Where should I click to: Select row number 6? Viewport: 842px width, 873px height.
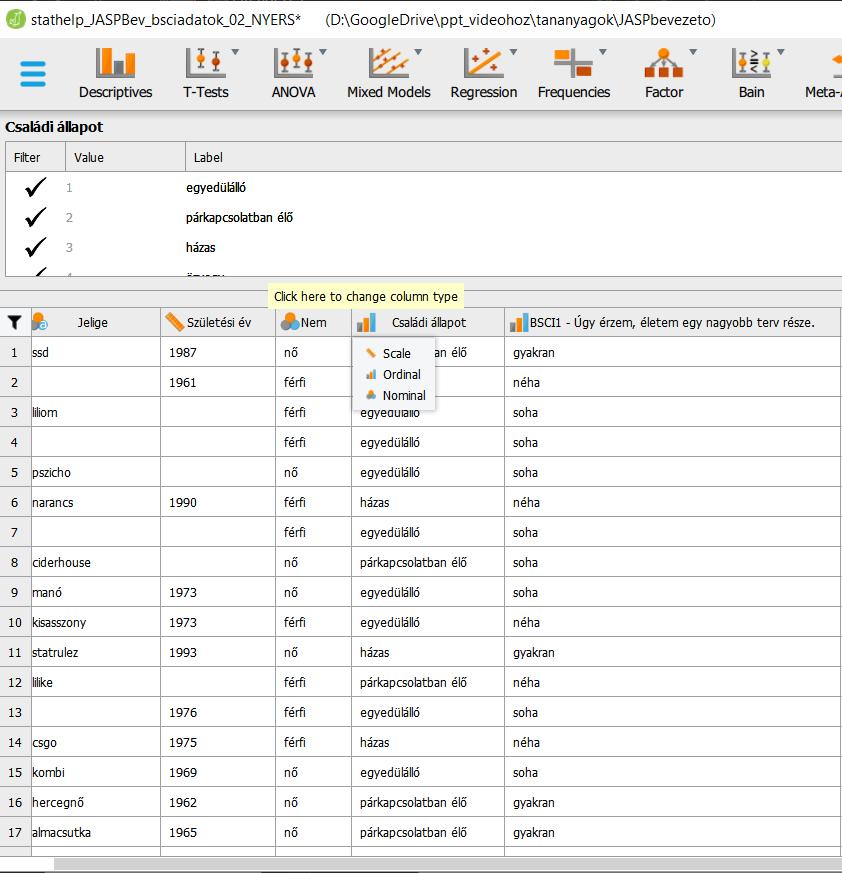coord(15,503)
